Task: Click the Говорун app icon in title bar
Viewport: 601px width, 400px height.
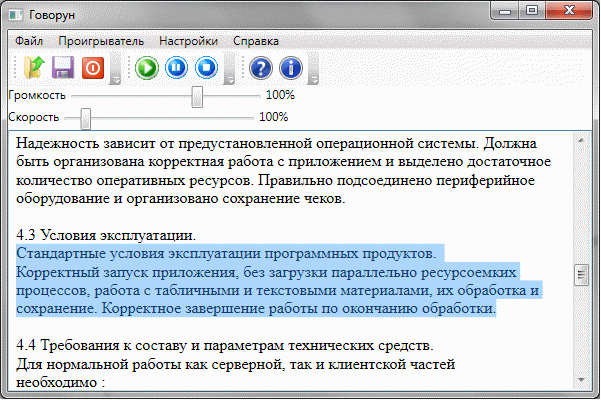Action: (x=16, y=15)
